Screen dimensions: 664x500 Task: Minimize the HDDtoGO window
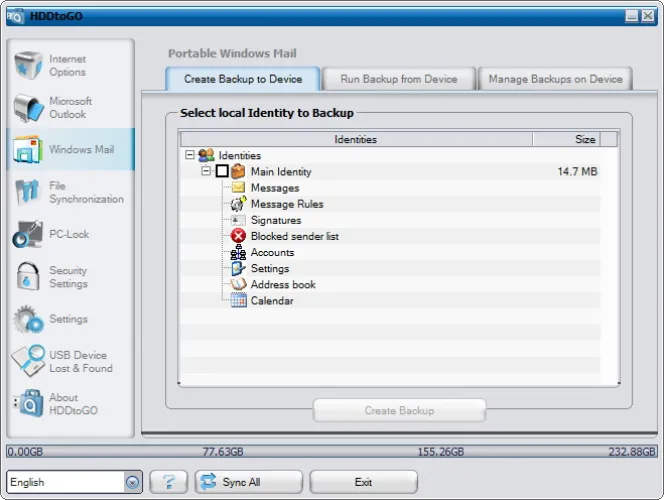click(x=632, y=16)
